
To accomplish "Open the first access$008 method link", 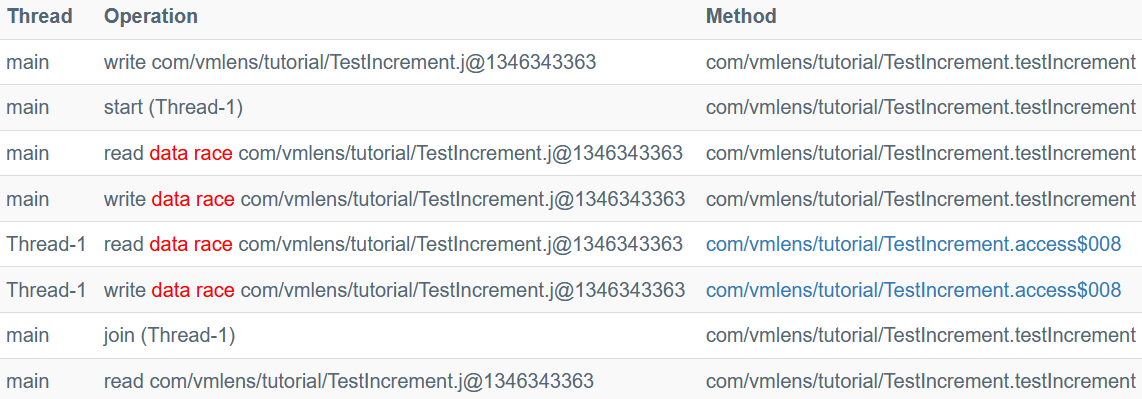I will coord(913,245).
